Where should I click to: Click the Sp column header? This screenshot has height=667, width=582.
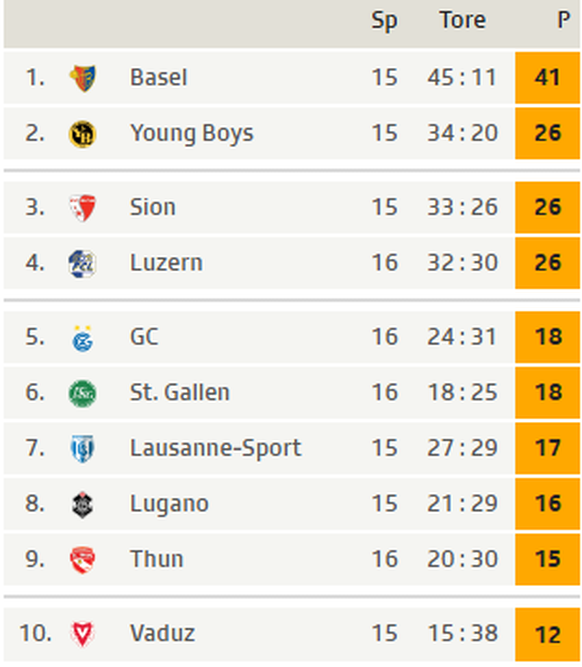pos(384,21)
